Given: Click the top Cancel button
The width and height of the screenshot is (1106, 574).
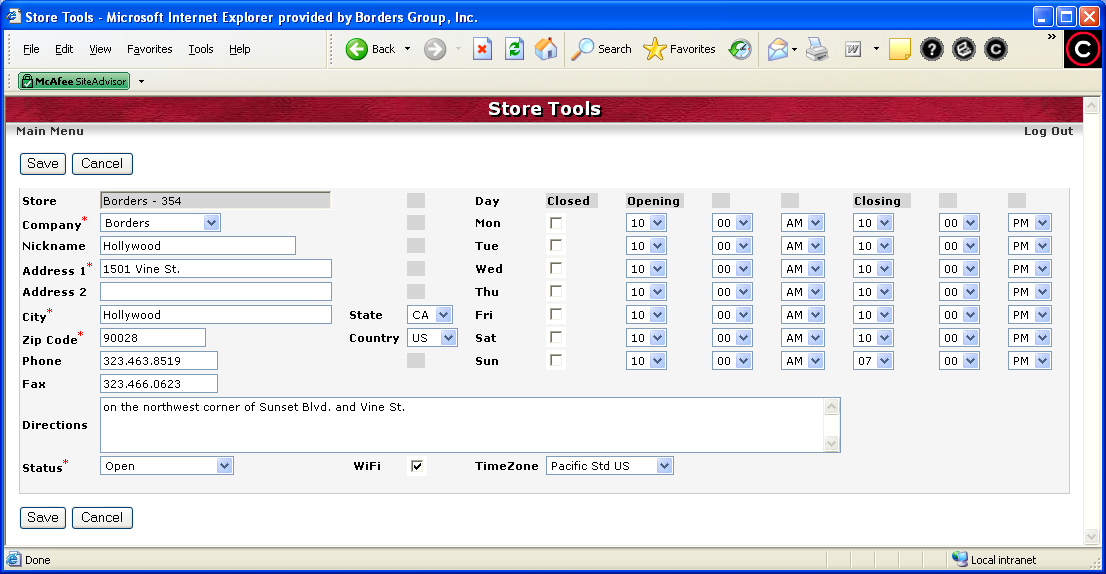Looking at the screenshot, I should click(102, 164).
